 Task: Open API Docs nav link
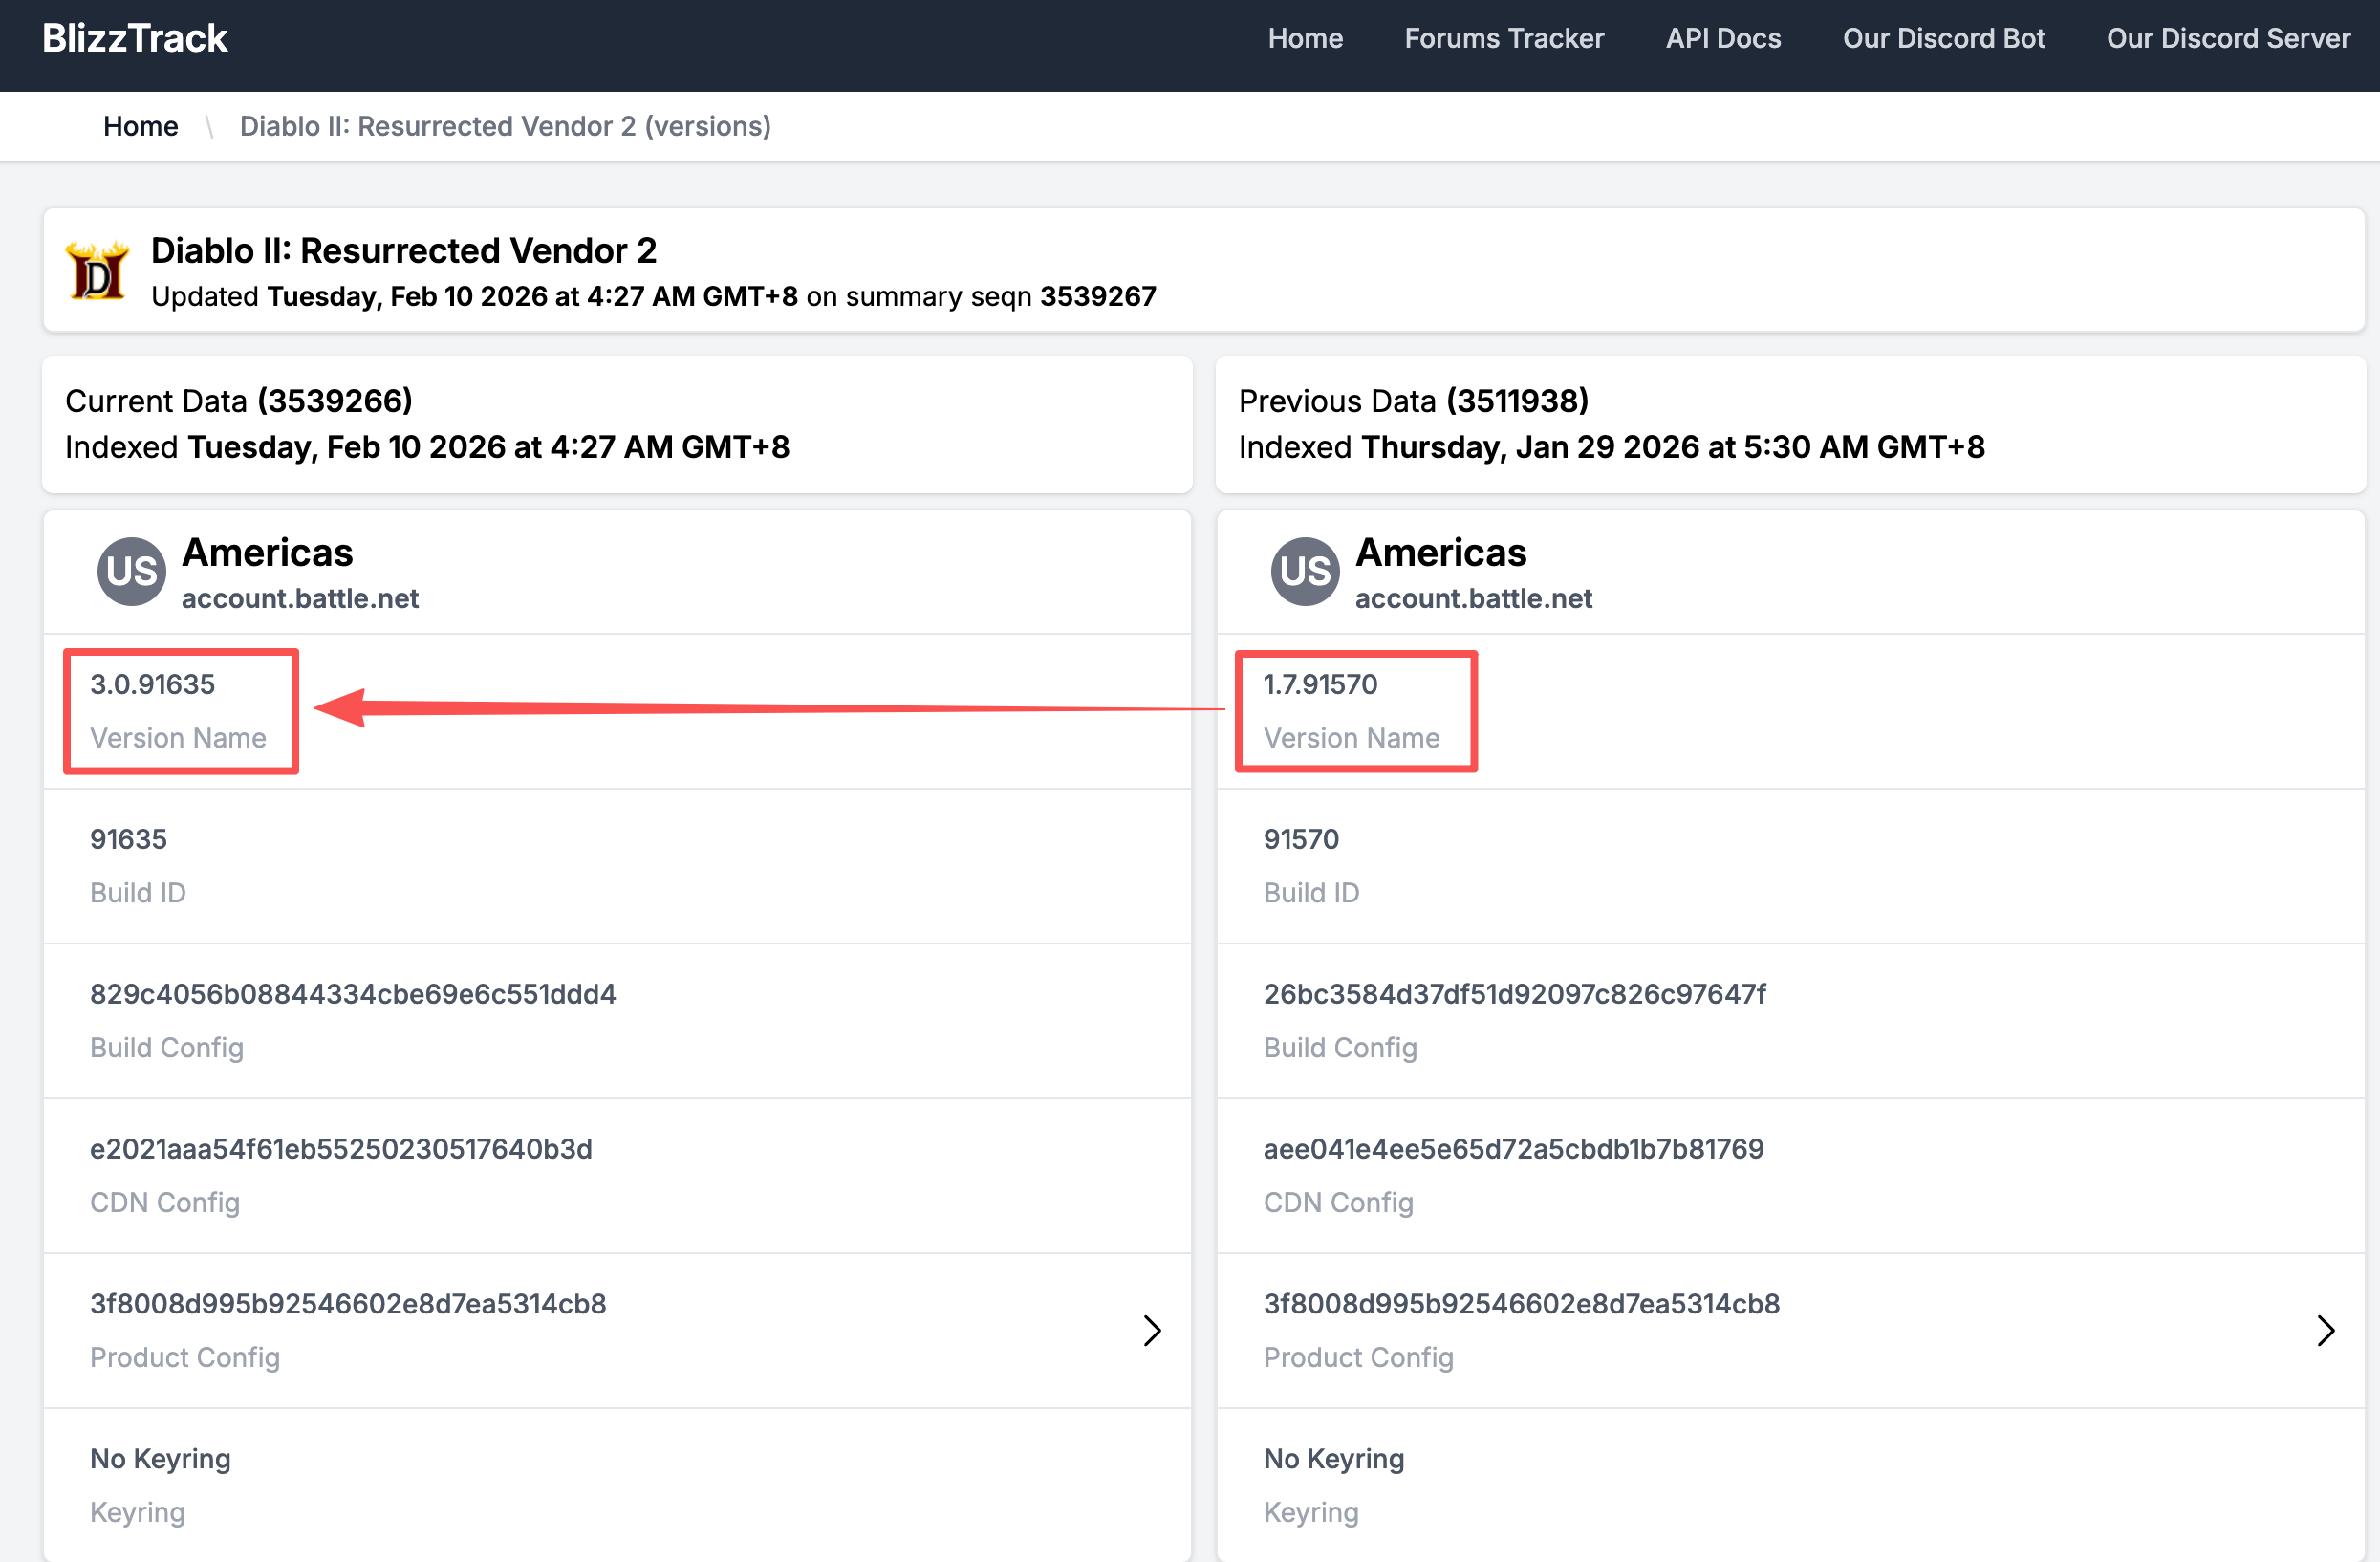click(x=1722, y=38)
